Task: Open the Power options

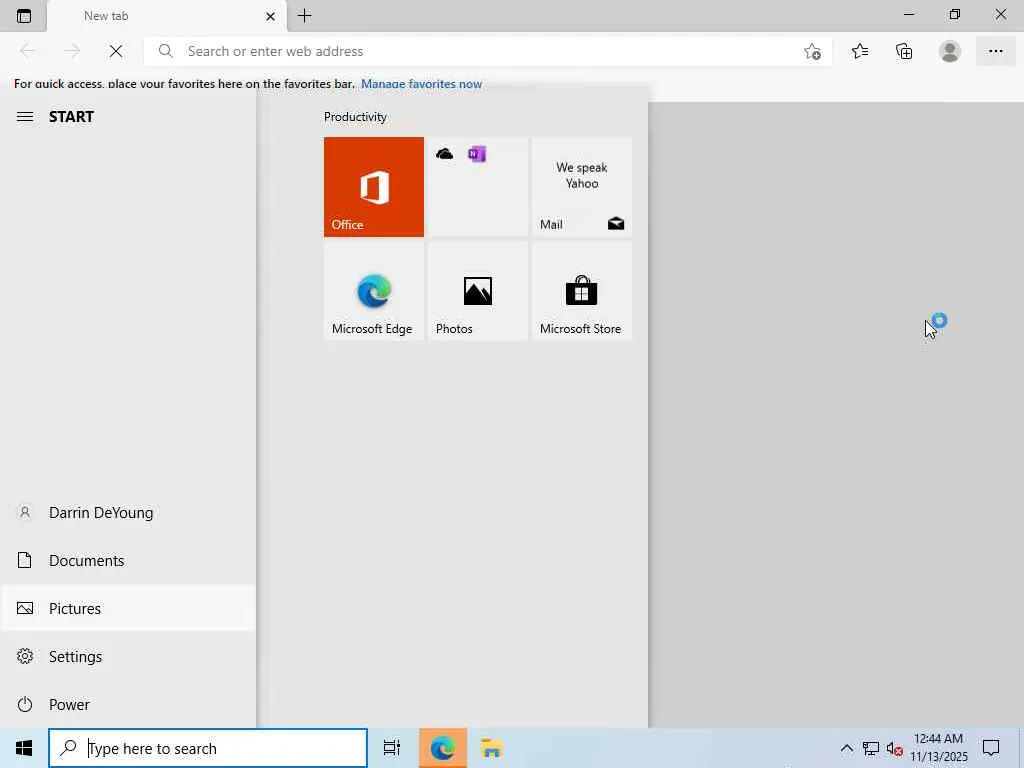Action: pyautogui.click(x=128, y=704)
